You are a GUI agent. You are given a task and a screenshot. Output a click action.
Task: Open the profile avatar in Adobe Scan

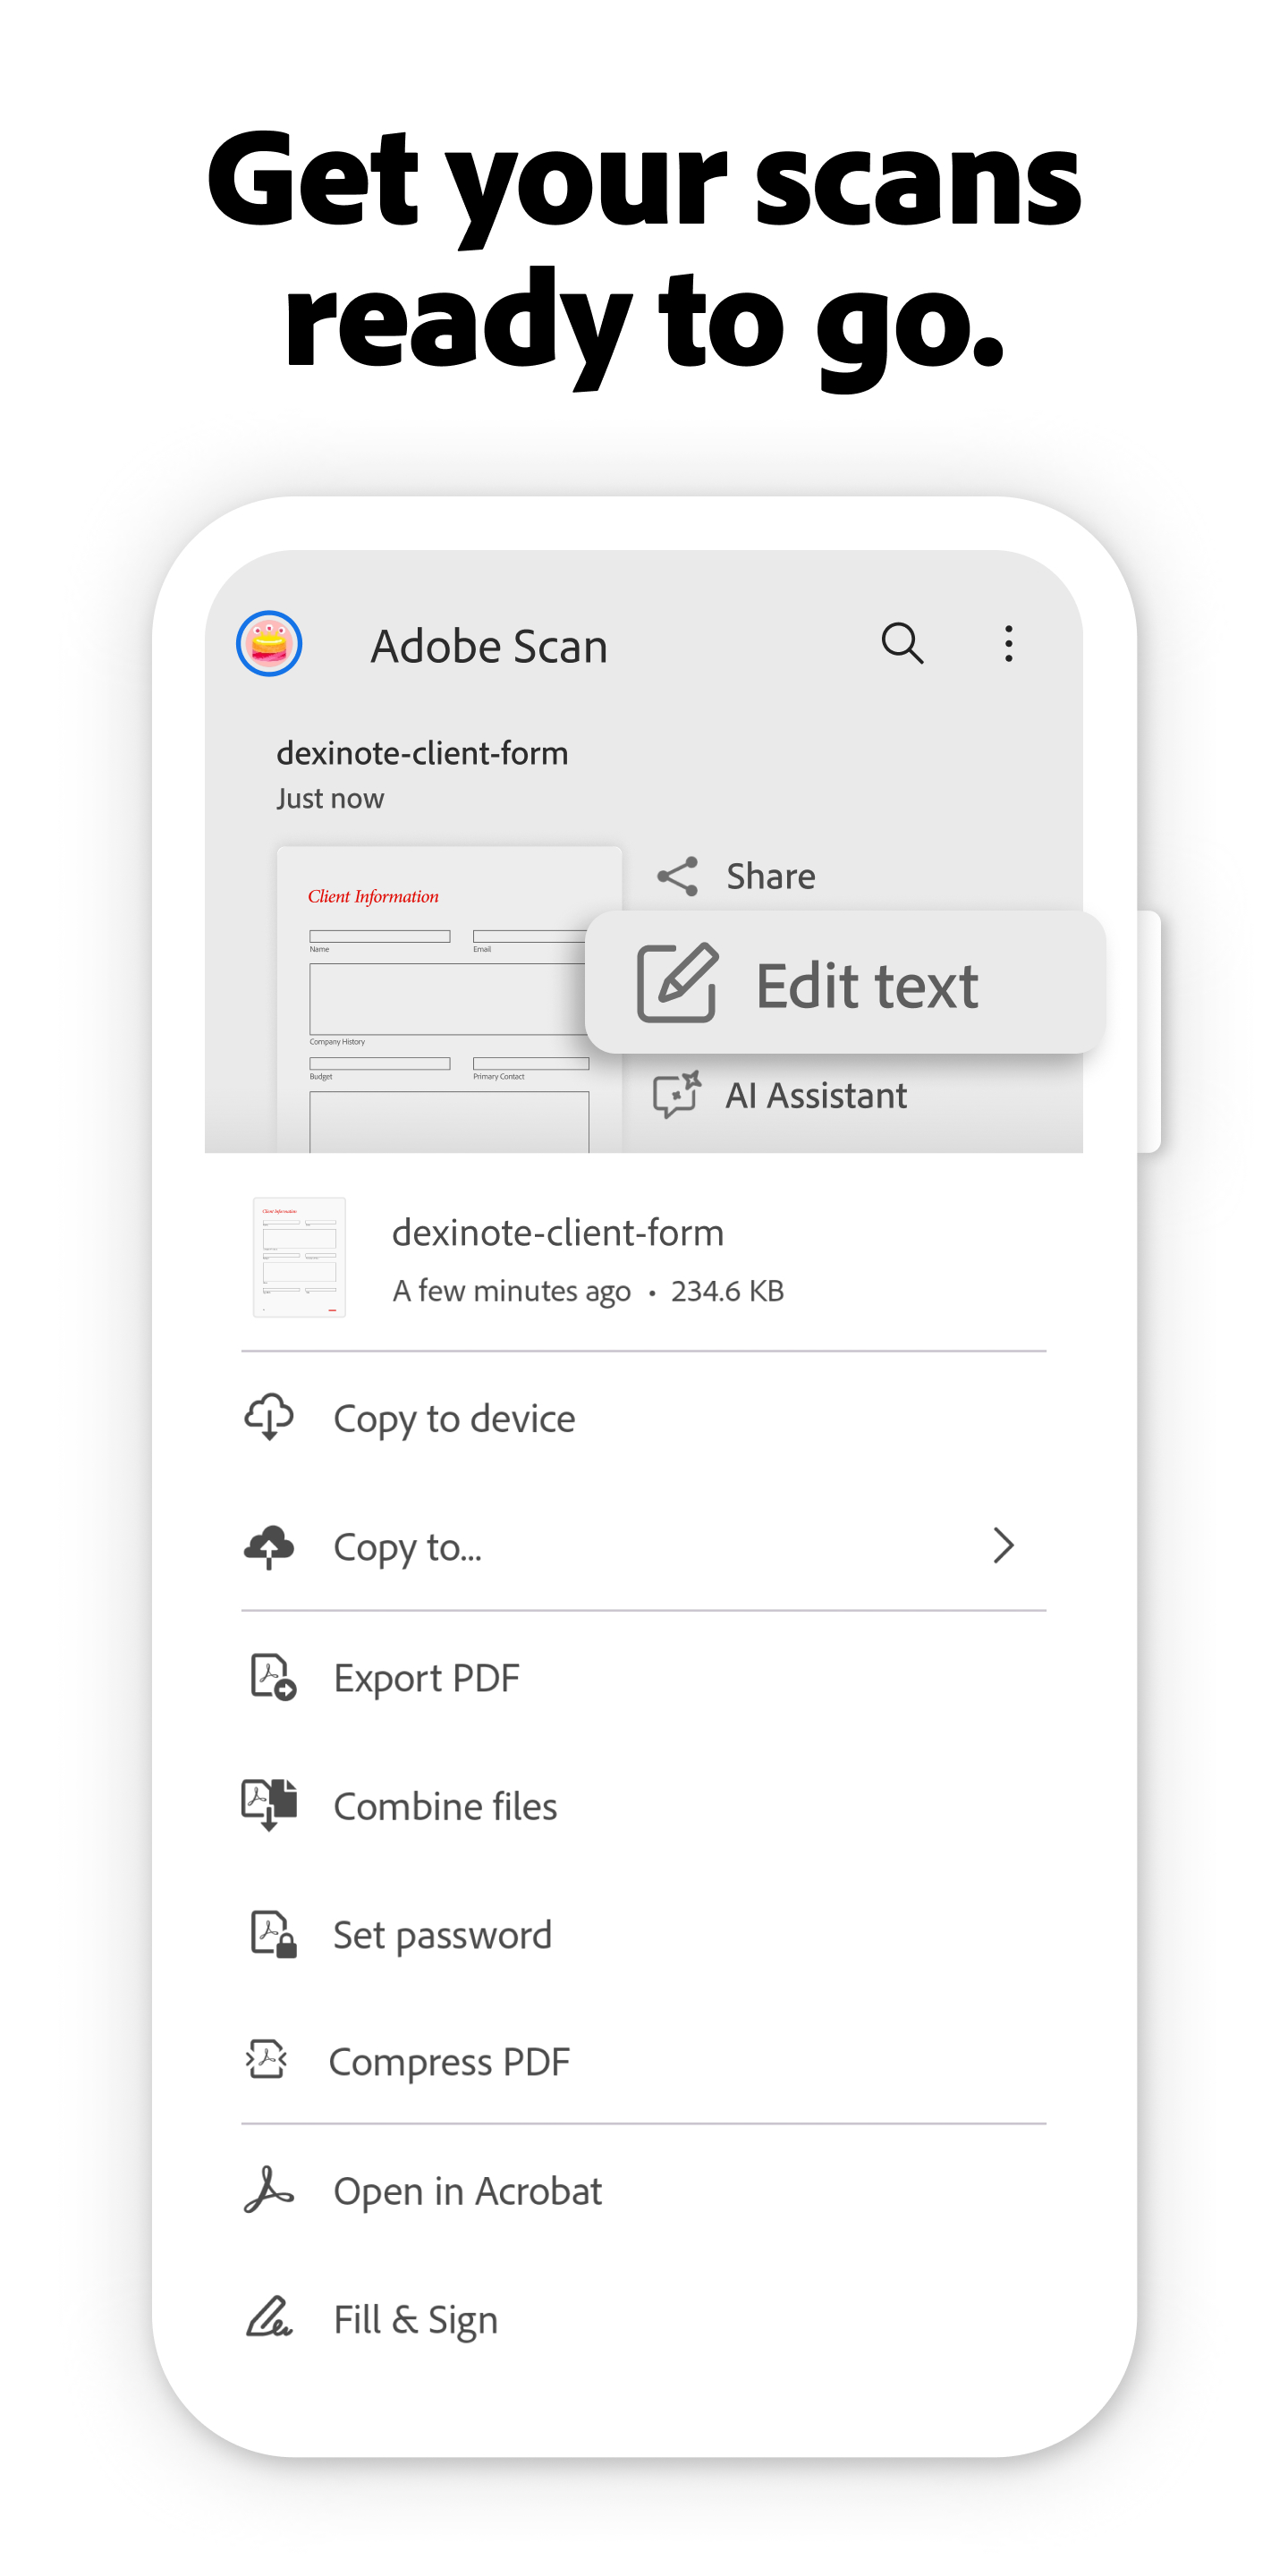tap(269, 643)
